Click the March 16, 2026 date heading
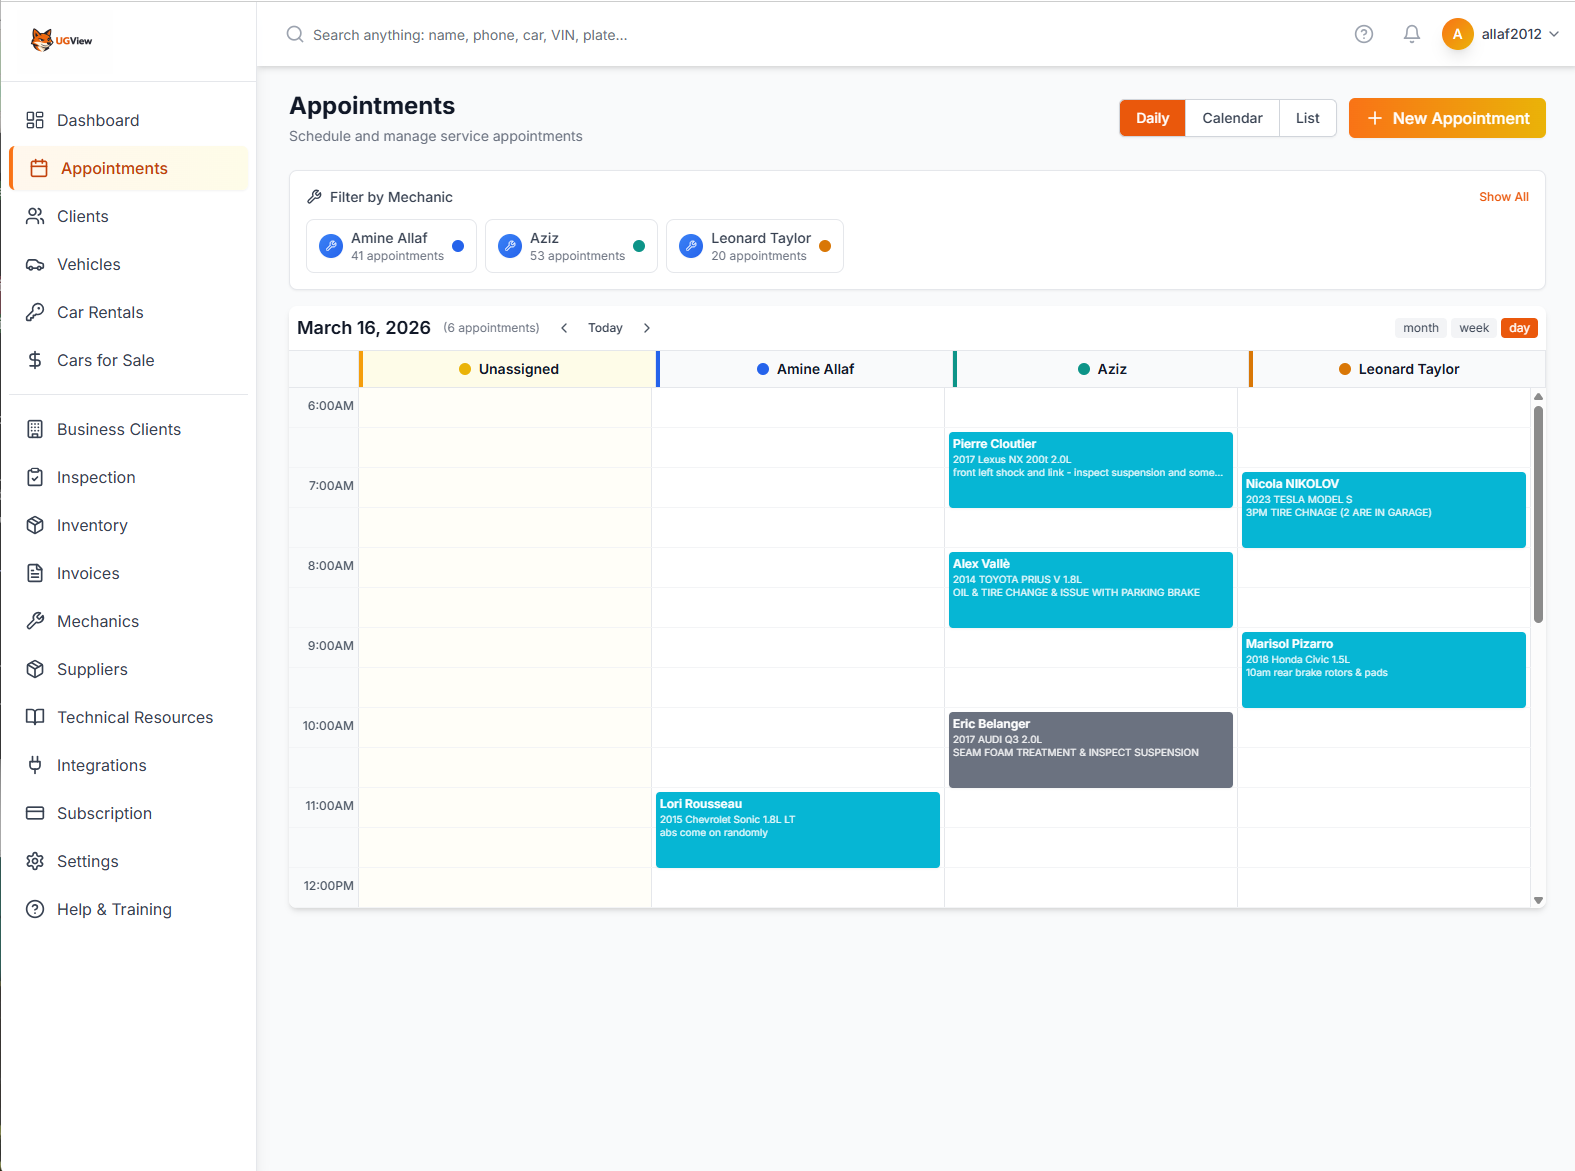The width and height of the screenshot is (1575, 1171). pyautogui.click(x=364, y=328)
